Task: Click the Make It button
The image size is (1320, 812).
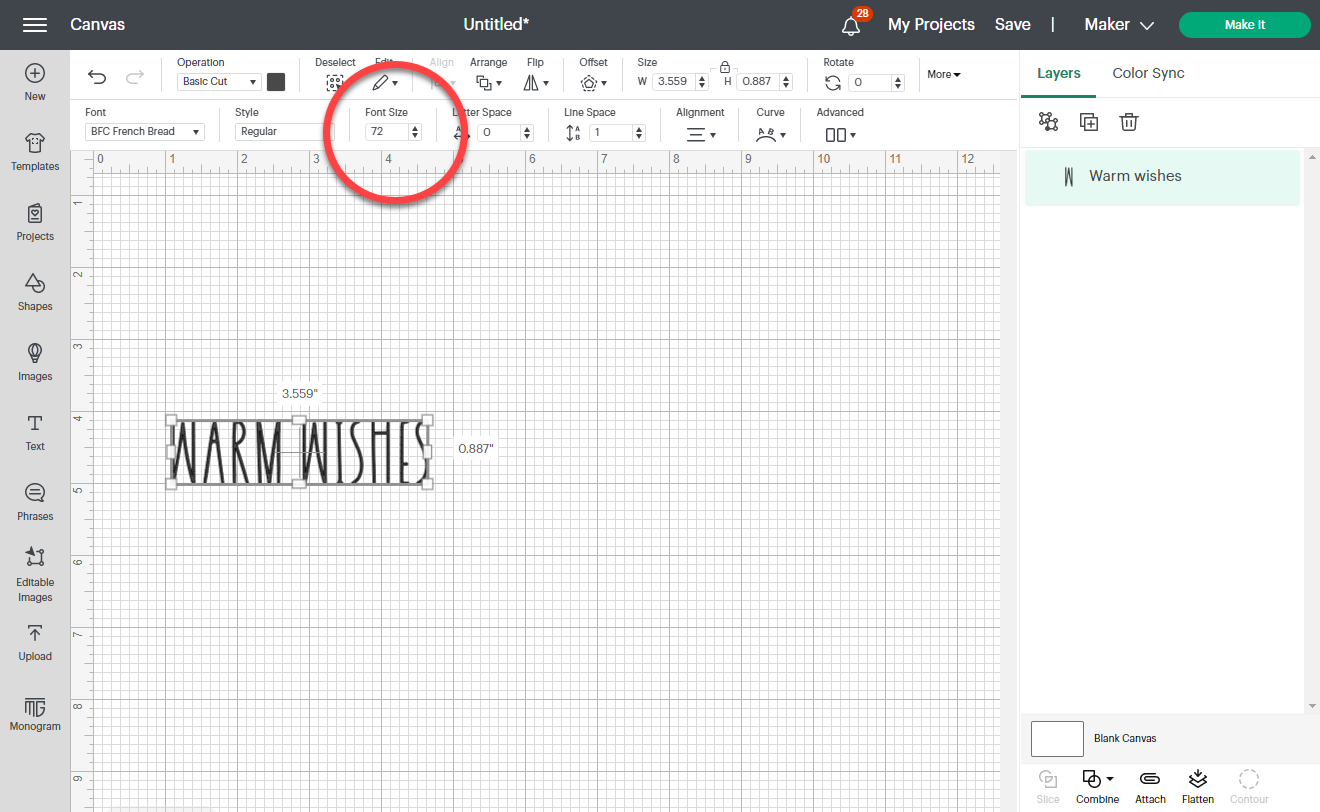Action: [1244, 24]
